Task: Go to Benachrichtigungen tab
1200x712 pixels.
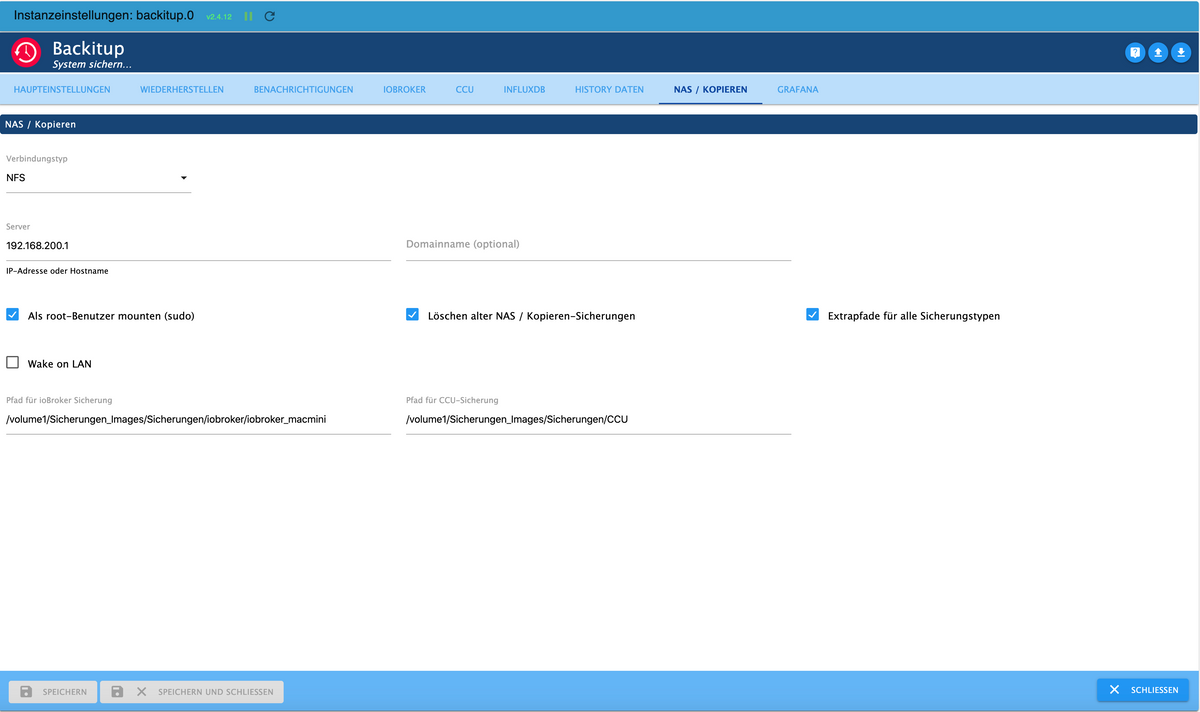Action: pyautogui.click(x=303, y=89)
